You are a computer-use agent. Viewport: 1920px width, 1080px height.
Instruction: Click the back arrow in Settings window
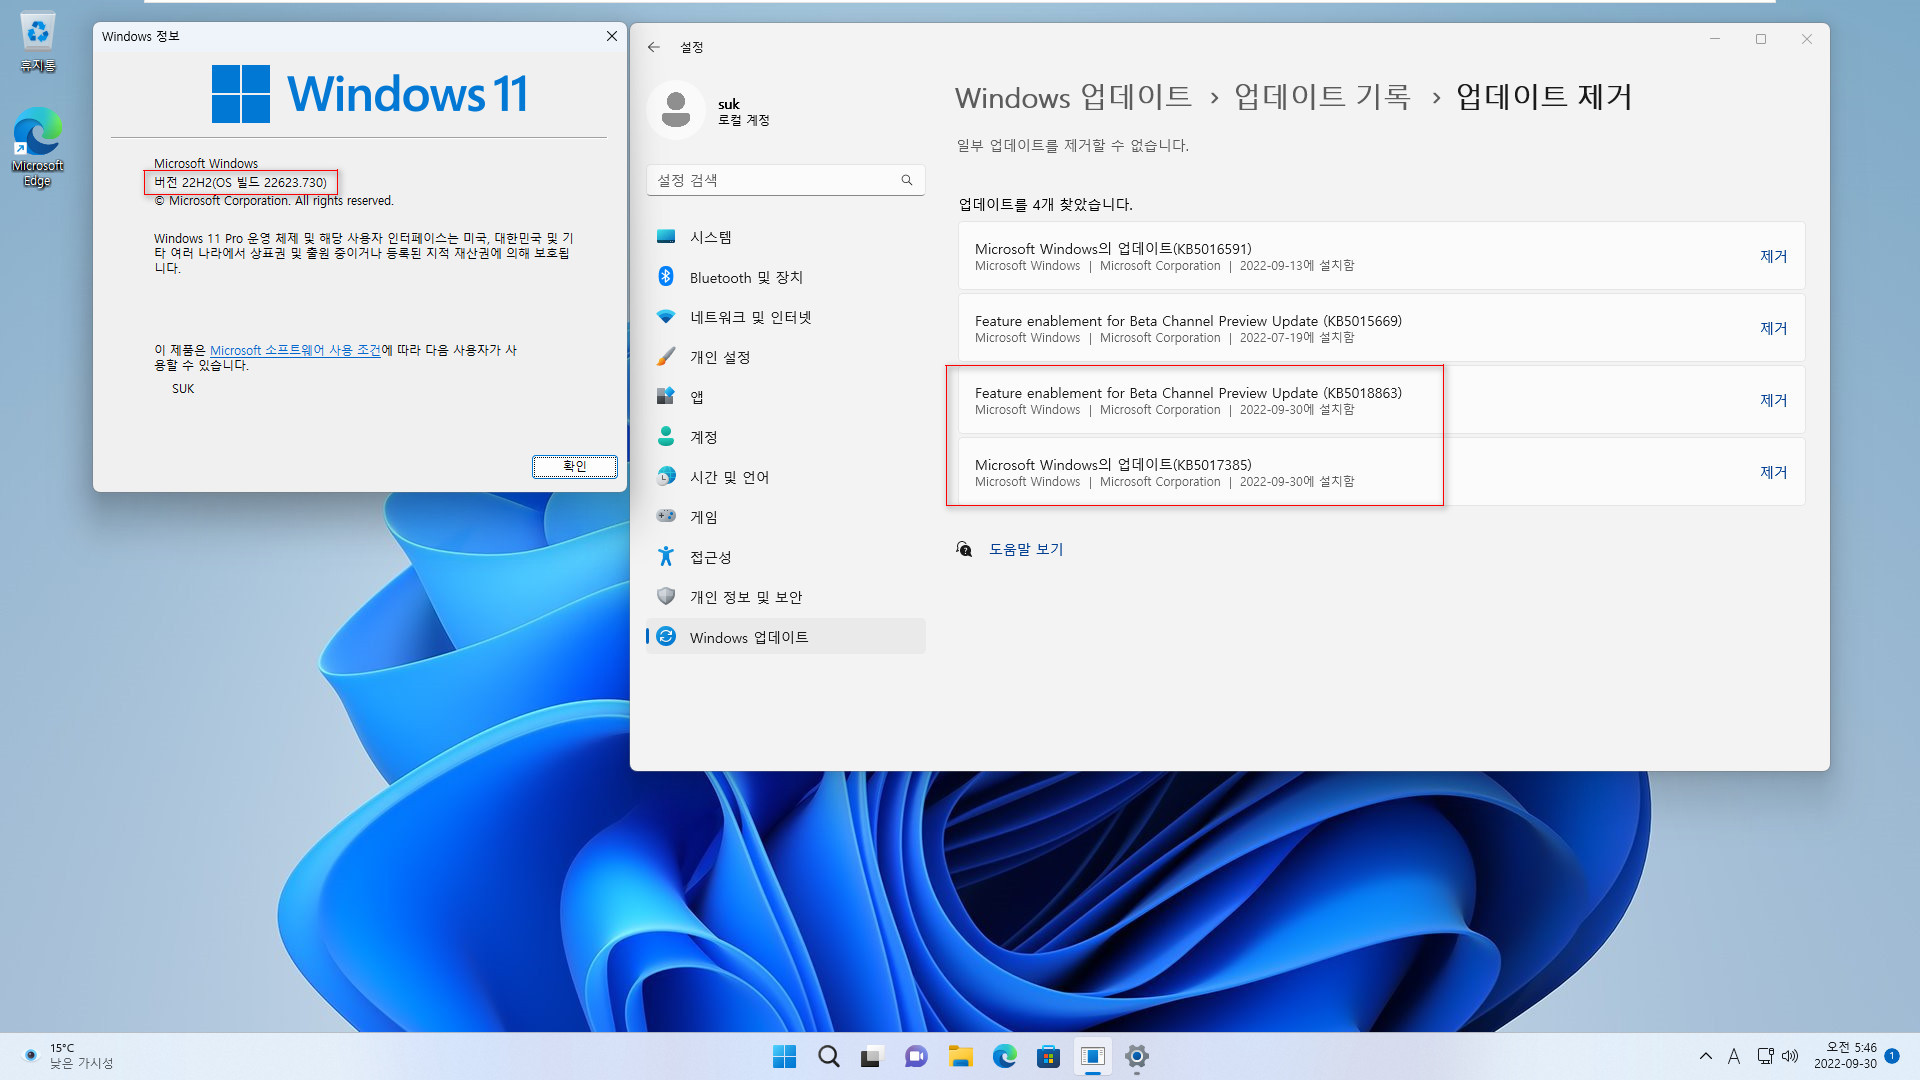click(x=654, y=47)
